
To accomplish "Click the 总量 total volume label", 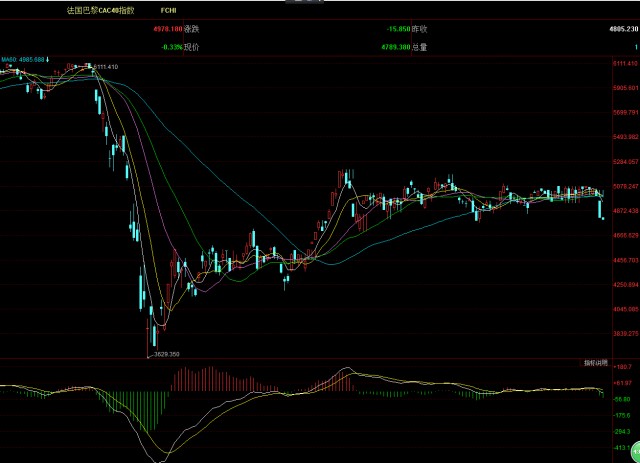I will [419, 47].
